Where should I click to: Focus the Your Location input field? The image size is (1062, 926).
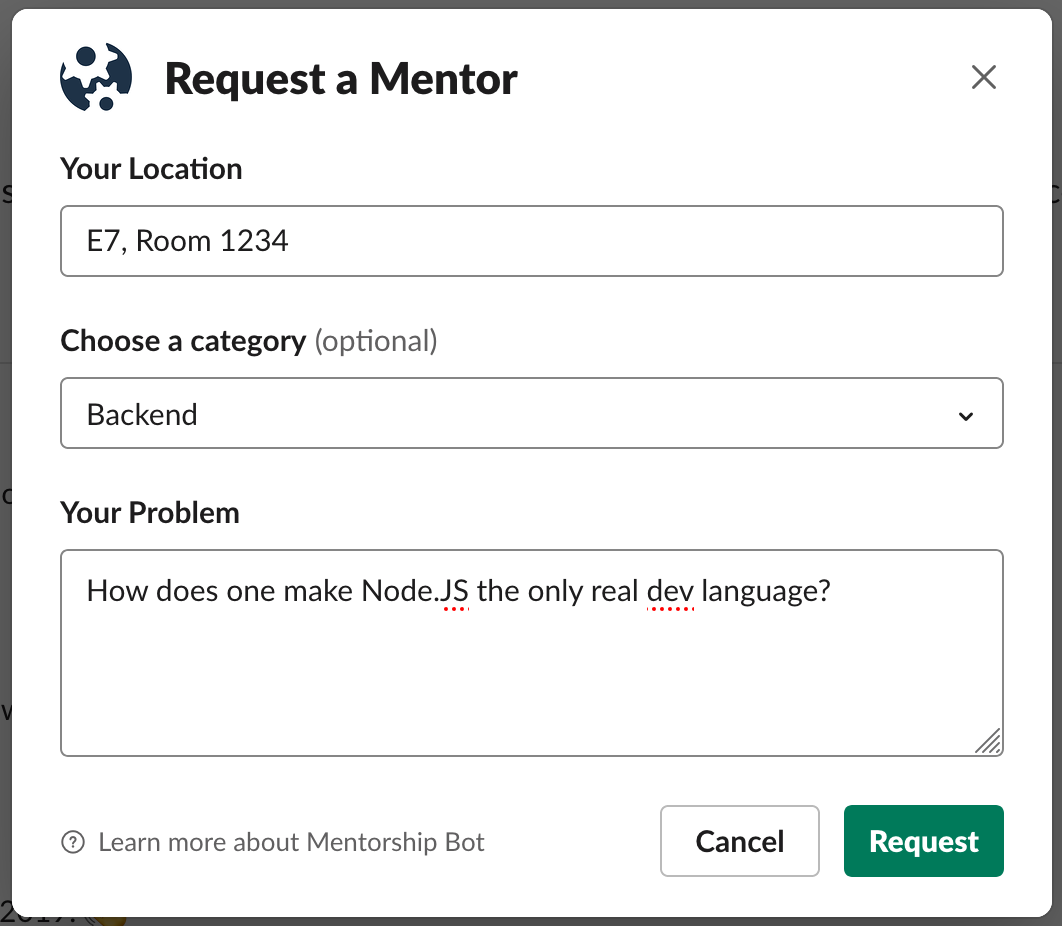tap(531, 241)
